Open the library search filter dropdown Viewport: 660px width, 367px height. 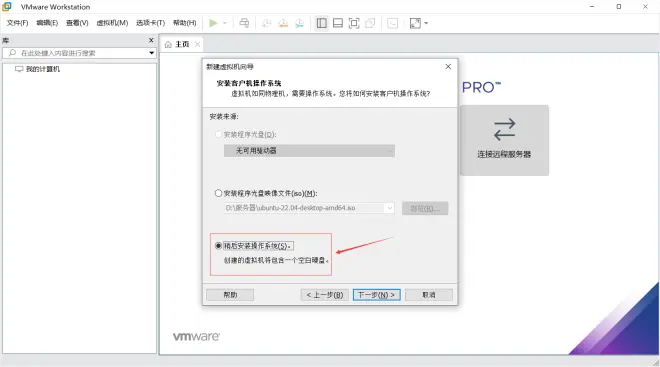[151, 53]
